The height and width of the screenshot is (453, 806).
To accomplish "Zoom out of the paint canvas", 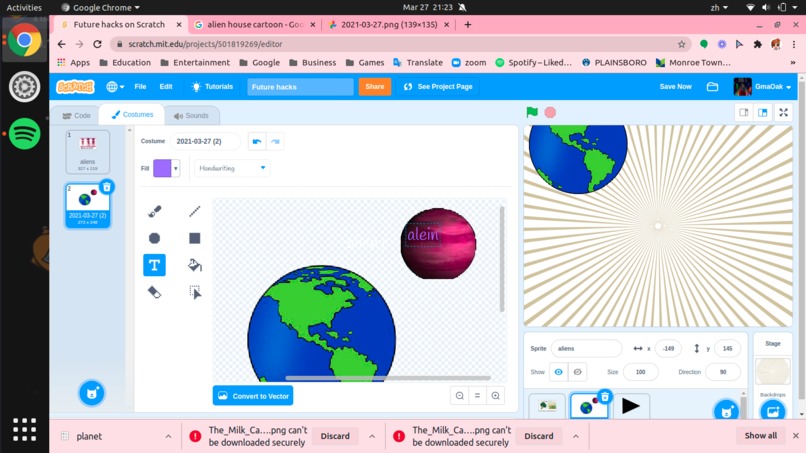I will click(460, 396).
